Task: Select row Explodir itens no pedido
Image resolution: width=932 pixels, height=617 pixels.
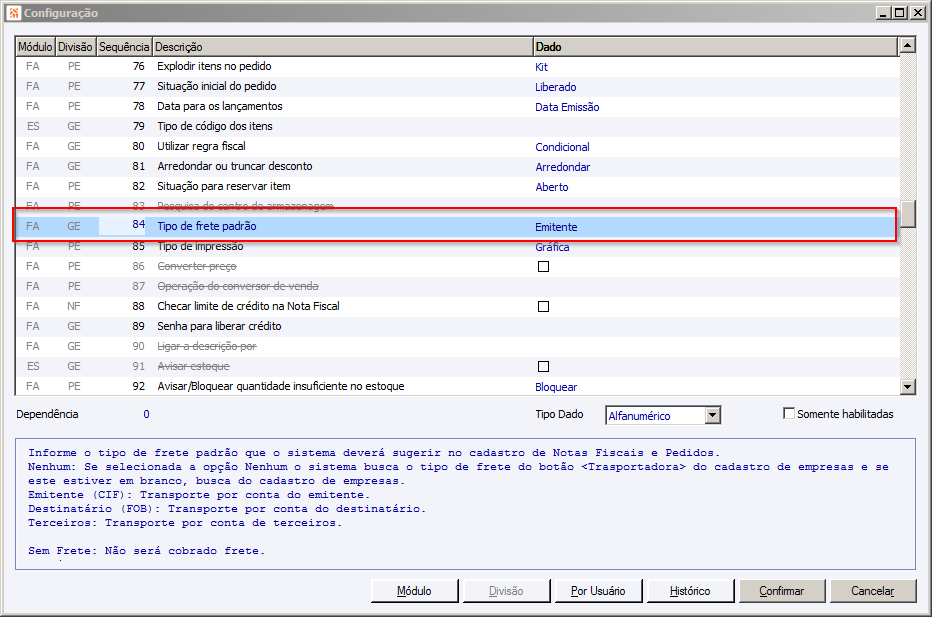Action: [456, 67]
